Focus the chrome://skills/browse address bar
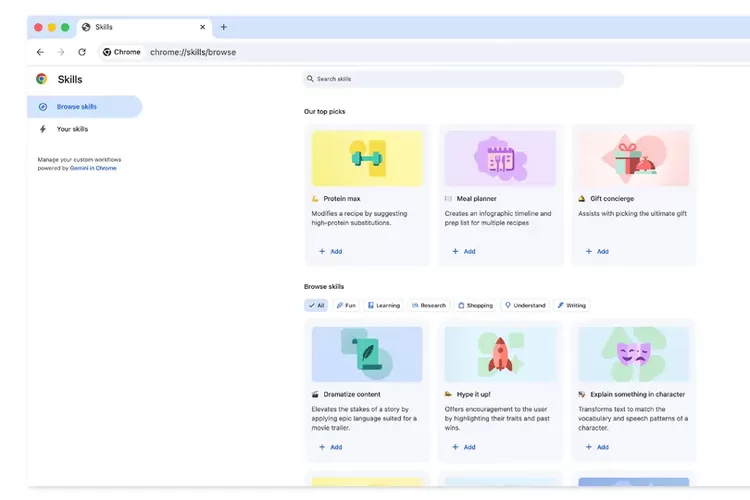The height and width of the screenshot is (500, 750). coord(193,52)
